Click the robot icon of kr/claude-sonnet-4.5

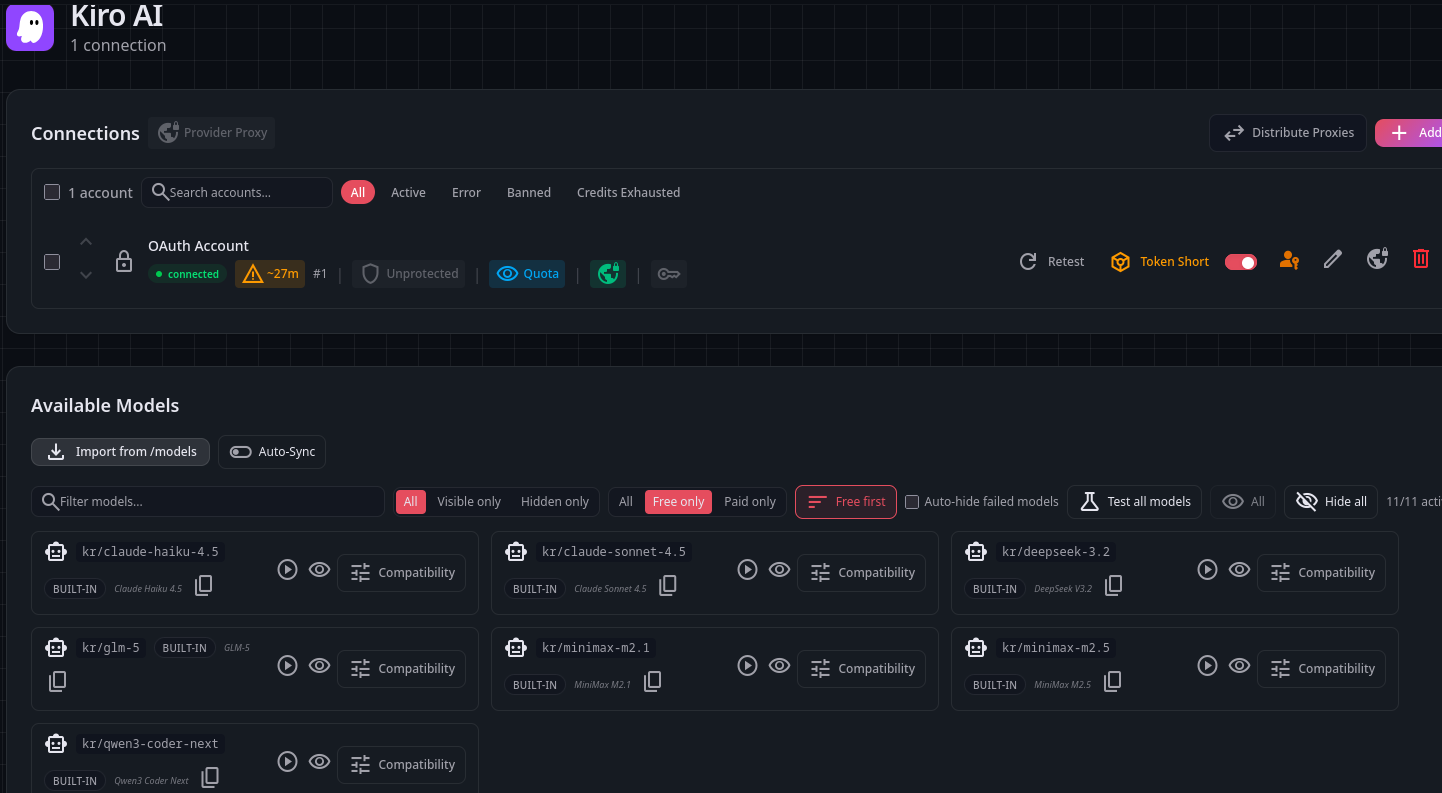pyautogui.click(x=516, y=552)
